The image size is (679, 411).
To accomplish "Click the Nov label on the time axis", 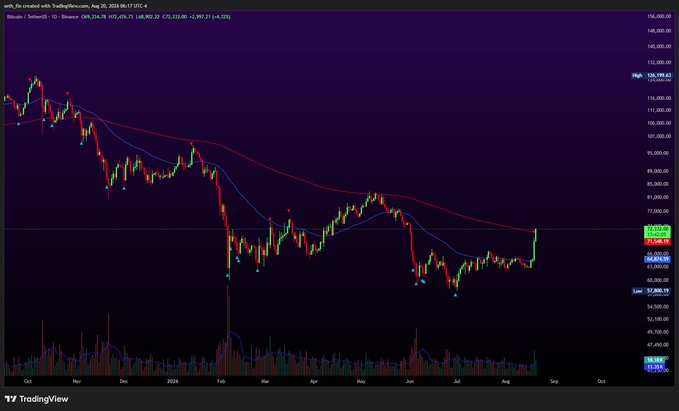I will click(77, 382).
